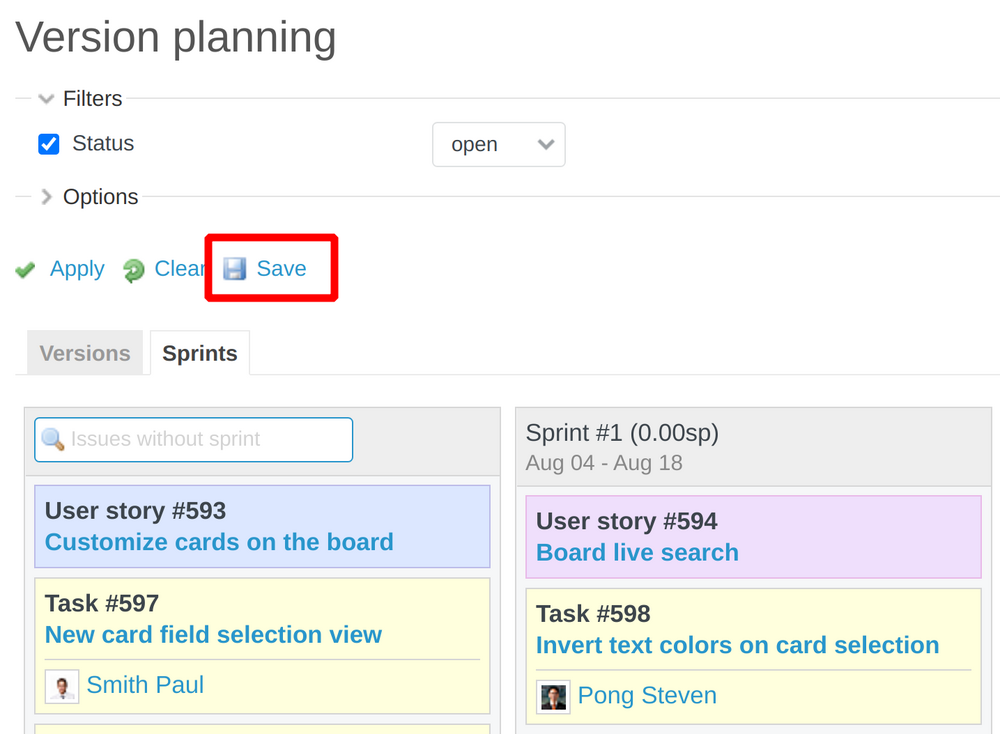Click Smith Paul's avatar picture
This screenshot has height=734, width=1000.
(x=62, y=687)
